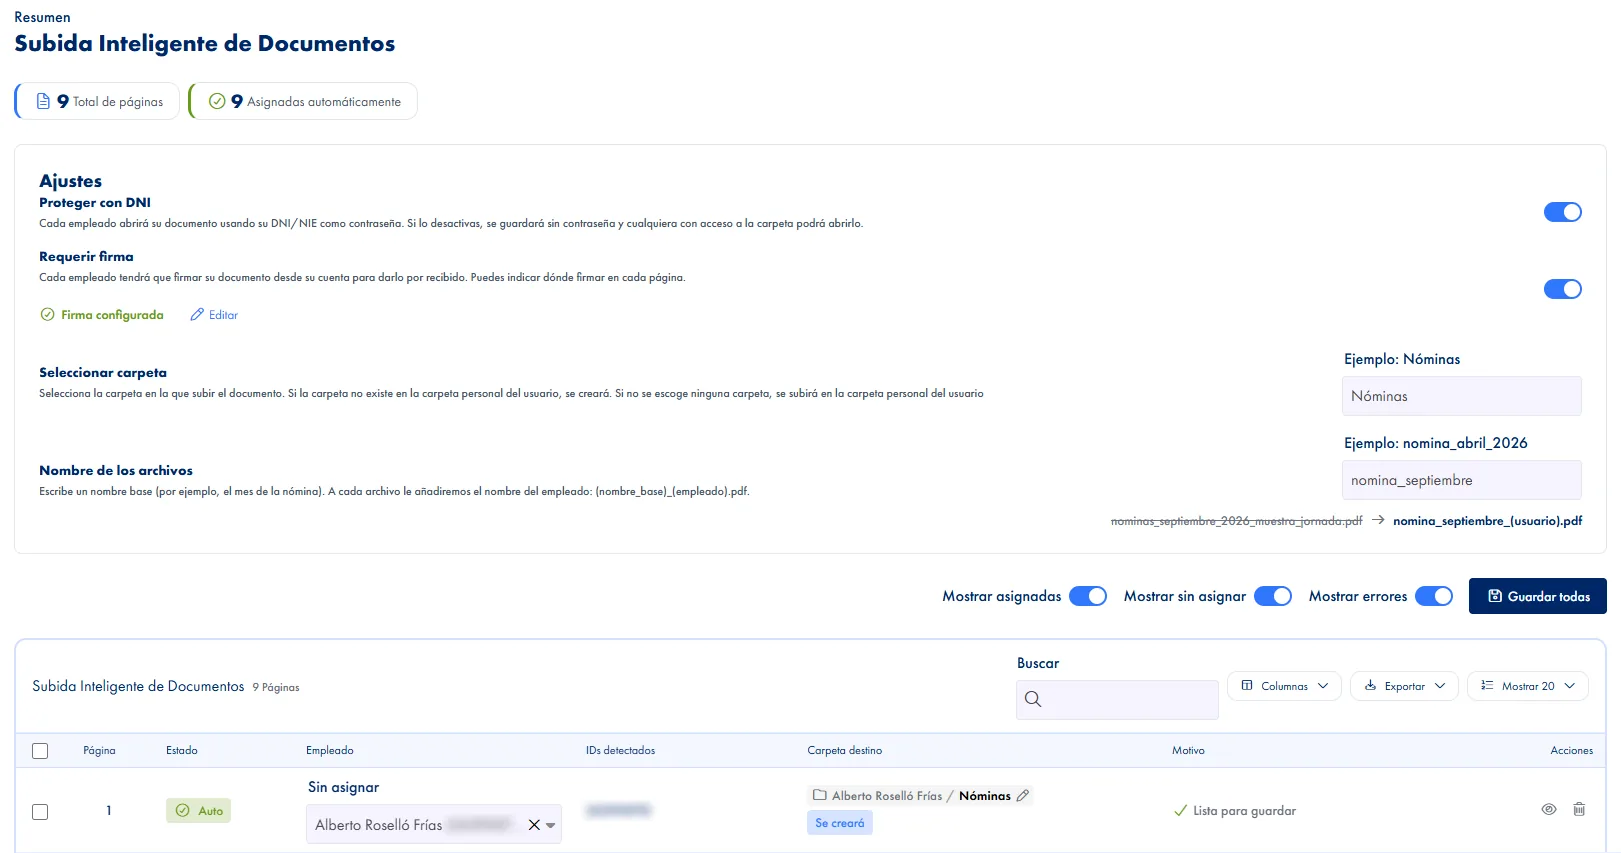Focus the Buscar search field
The height and width of the screenshot is (853, 1621).
[x=1118, y=700]
